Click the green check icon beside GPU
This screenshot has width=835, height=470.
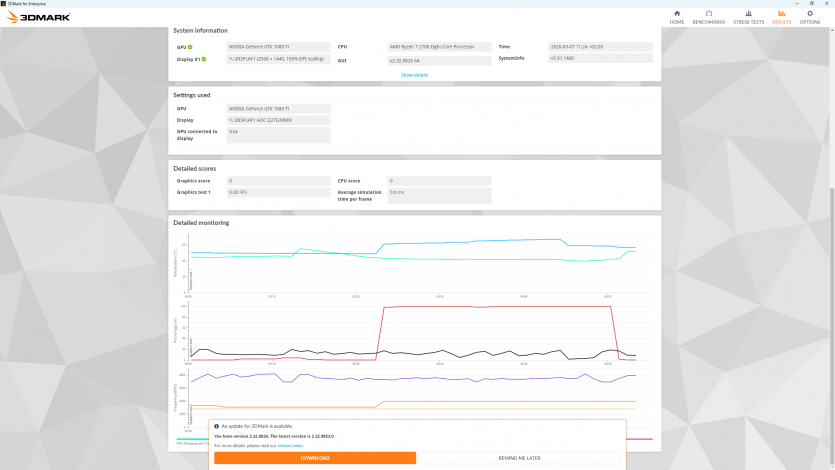[190, 47]
